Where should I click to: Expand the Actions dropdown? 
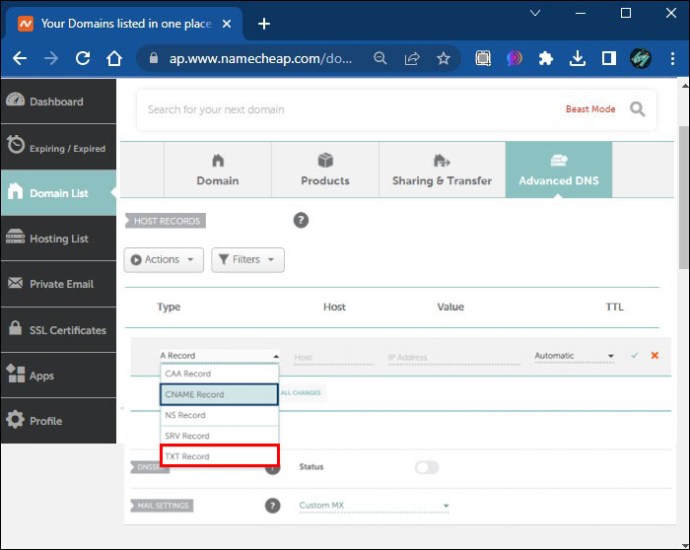164,260
